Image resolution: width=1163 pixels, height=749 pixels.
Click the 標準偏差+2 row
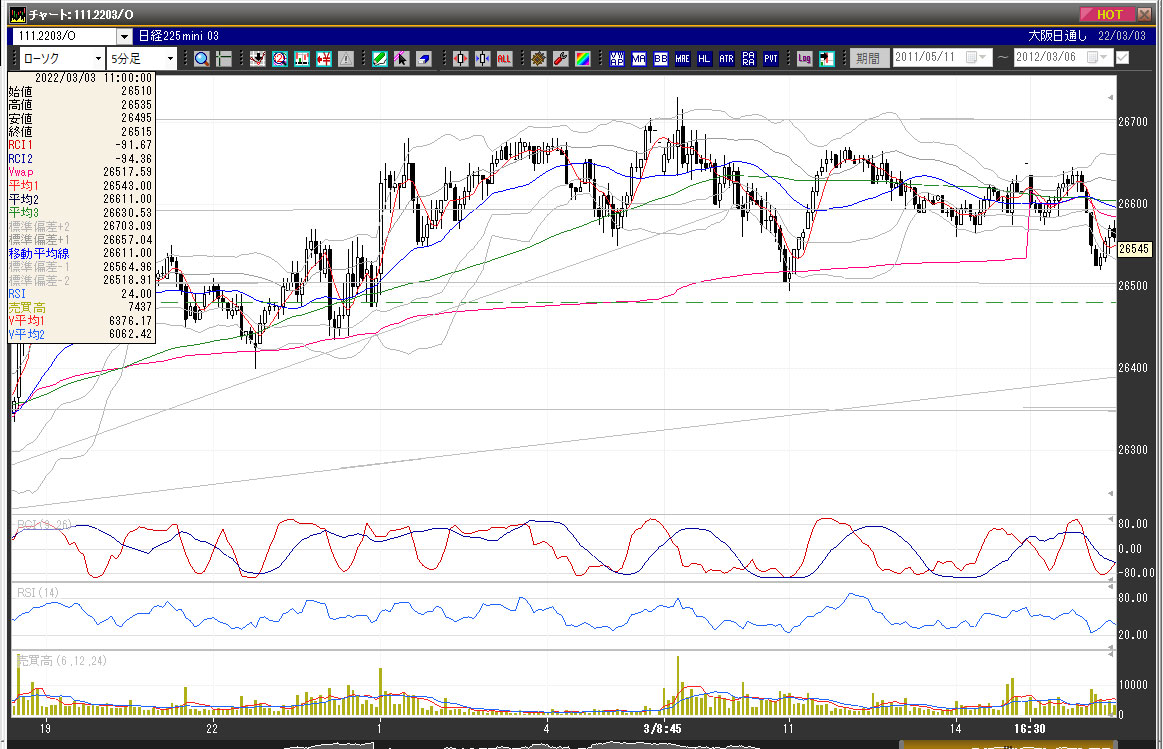point(80,226)
